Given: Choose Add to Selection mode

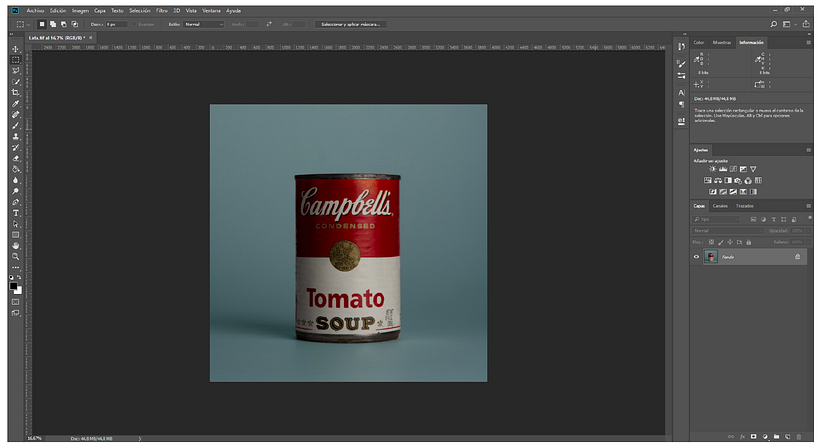Looking at the screenshot, I should coord(53,24).
